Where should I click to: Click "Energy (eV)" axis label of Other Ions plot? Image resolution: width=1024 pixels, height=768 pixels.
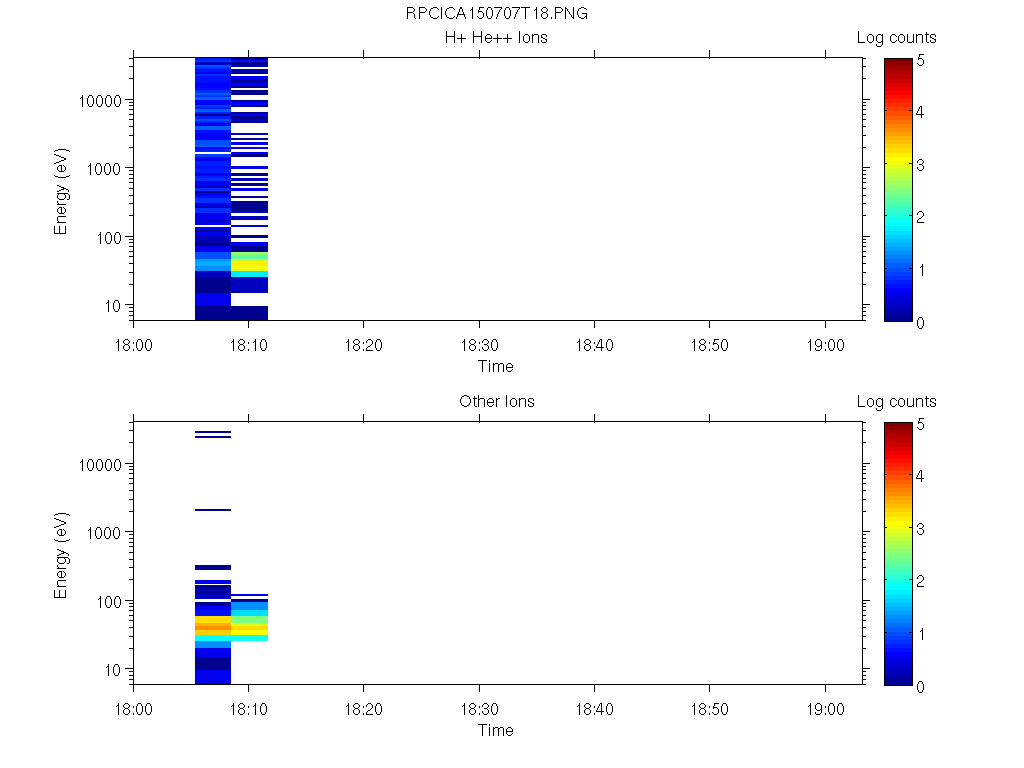point(61,555)
